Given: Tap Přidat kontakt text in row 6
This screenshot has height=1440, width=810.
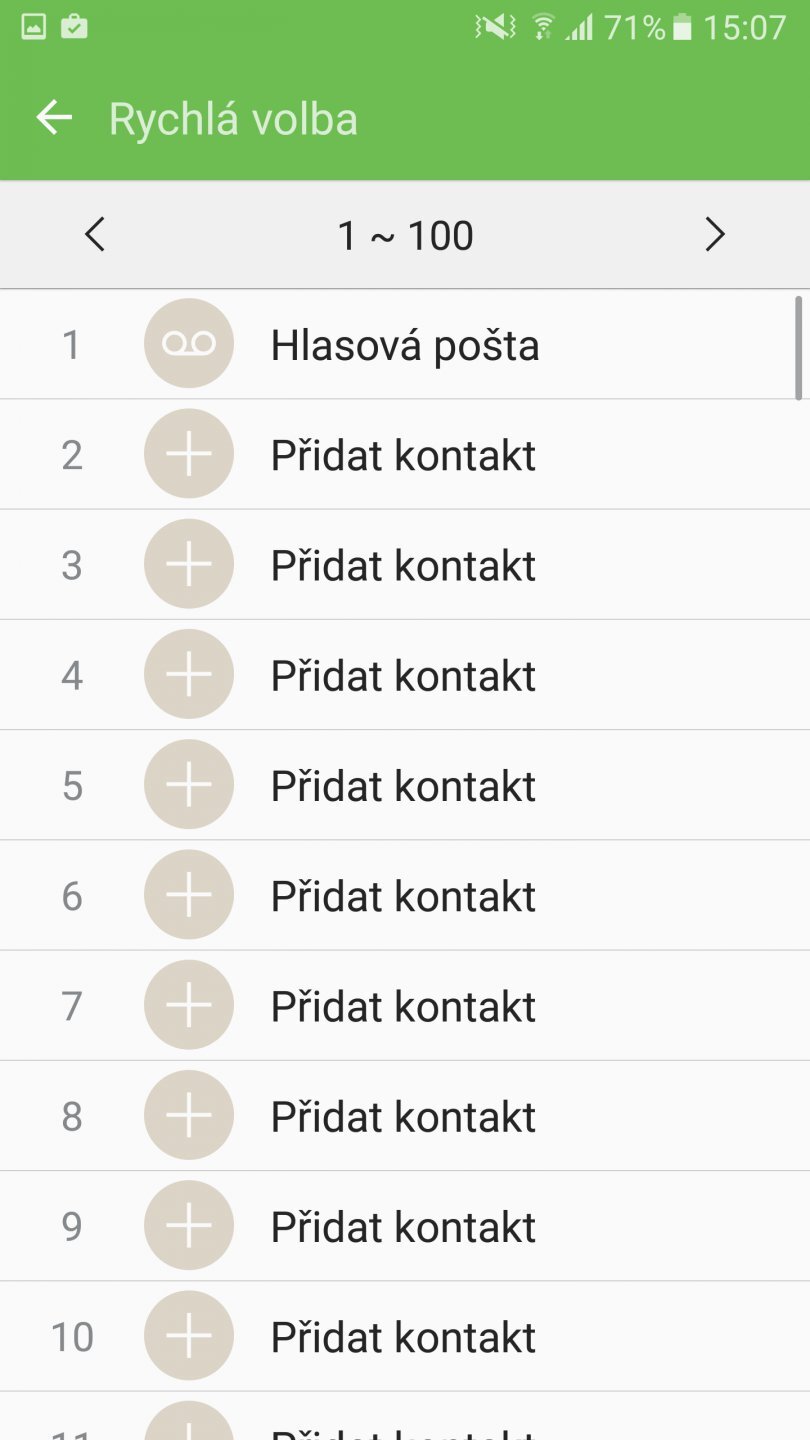Looking at the screenshot, I should click(x=403, y=897).
